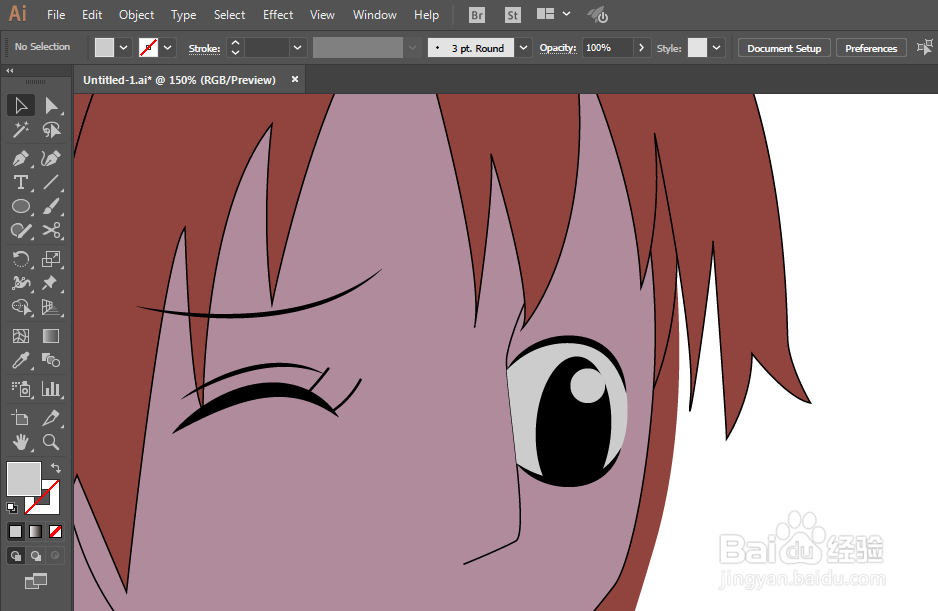938x611 pixels.
Task: Select the Hand tool
Action: [21, 442]
